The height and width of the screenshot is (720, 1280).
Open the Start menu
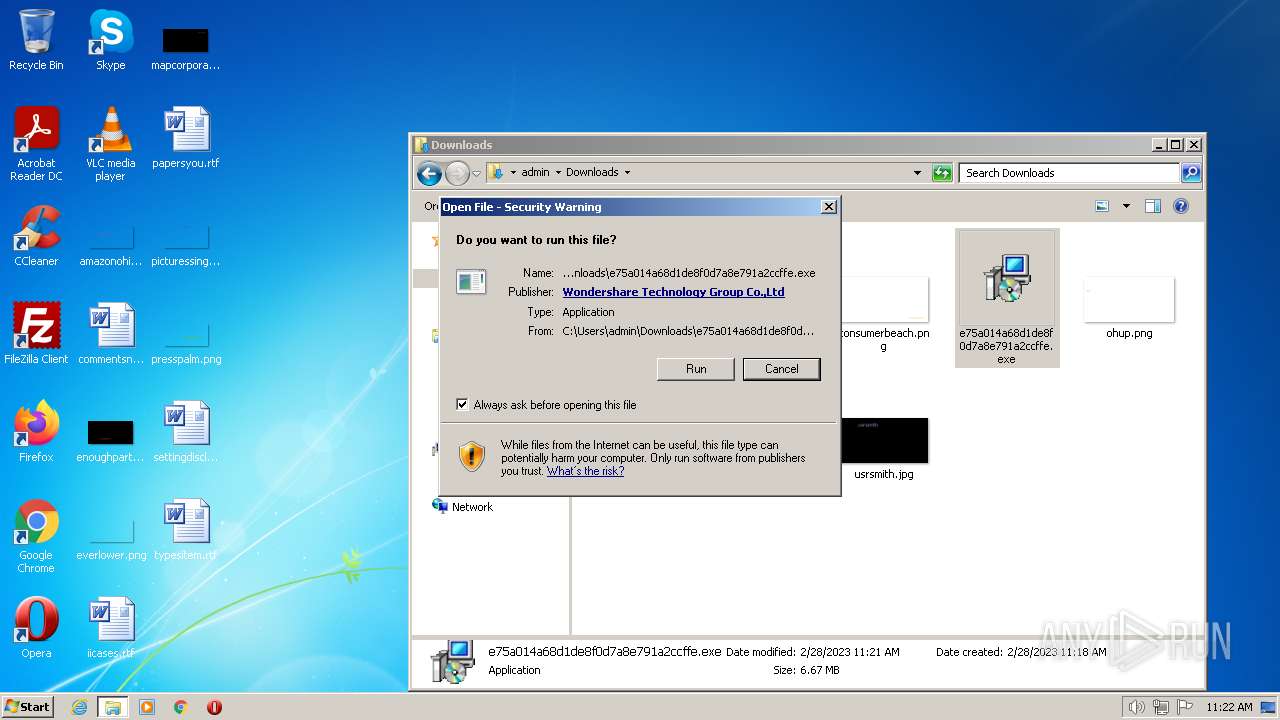click(x=28, y=707)
